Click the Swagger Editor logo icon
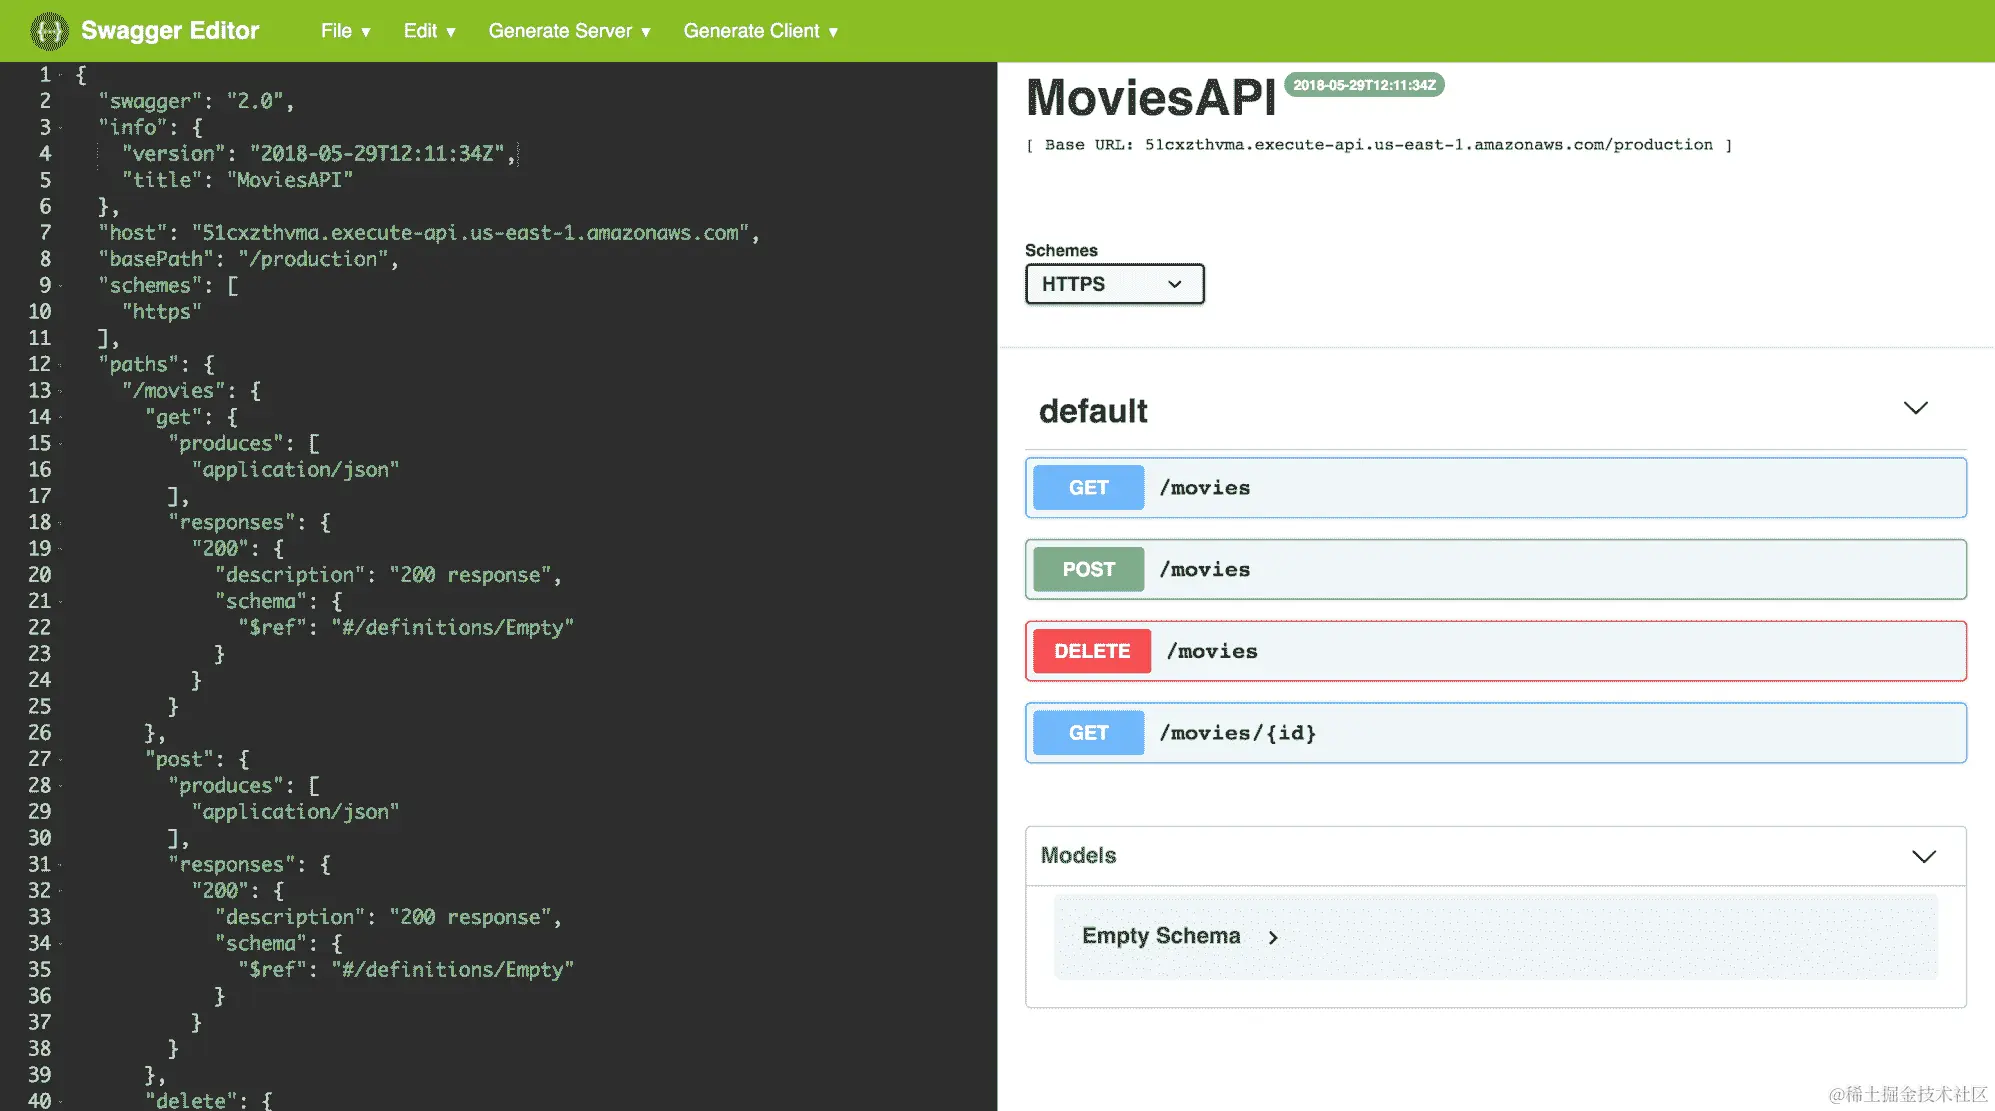The image size is (1995, 1111). pyautogui.click(x=48, y=31)
